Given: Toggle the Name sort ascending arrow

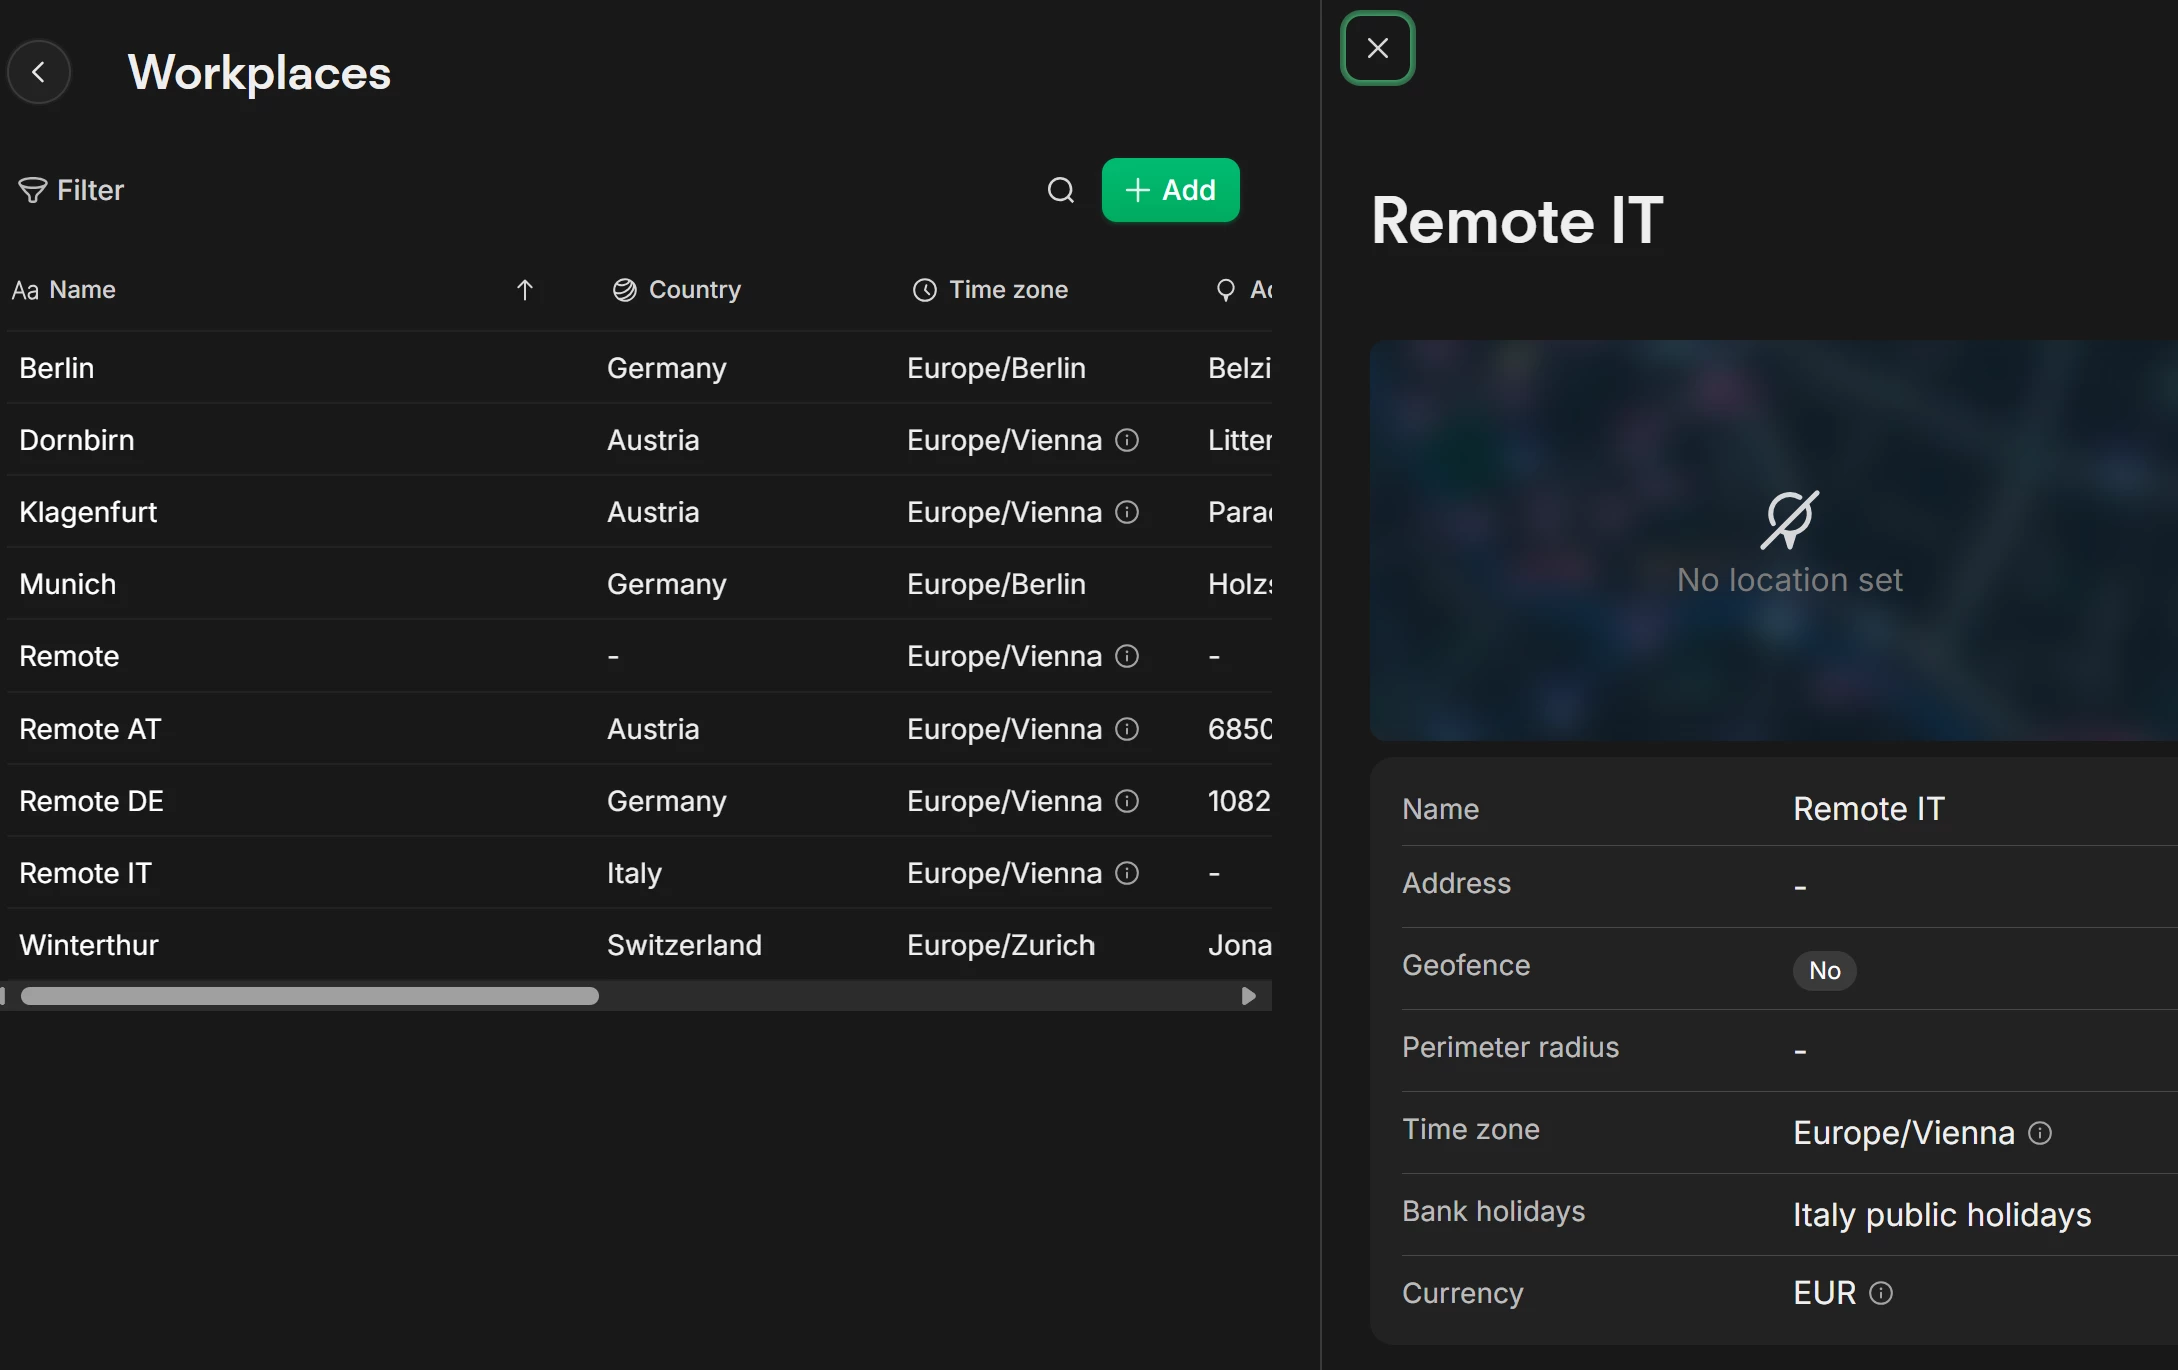Looking at the screenshot, I should coord(524,290).
